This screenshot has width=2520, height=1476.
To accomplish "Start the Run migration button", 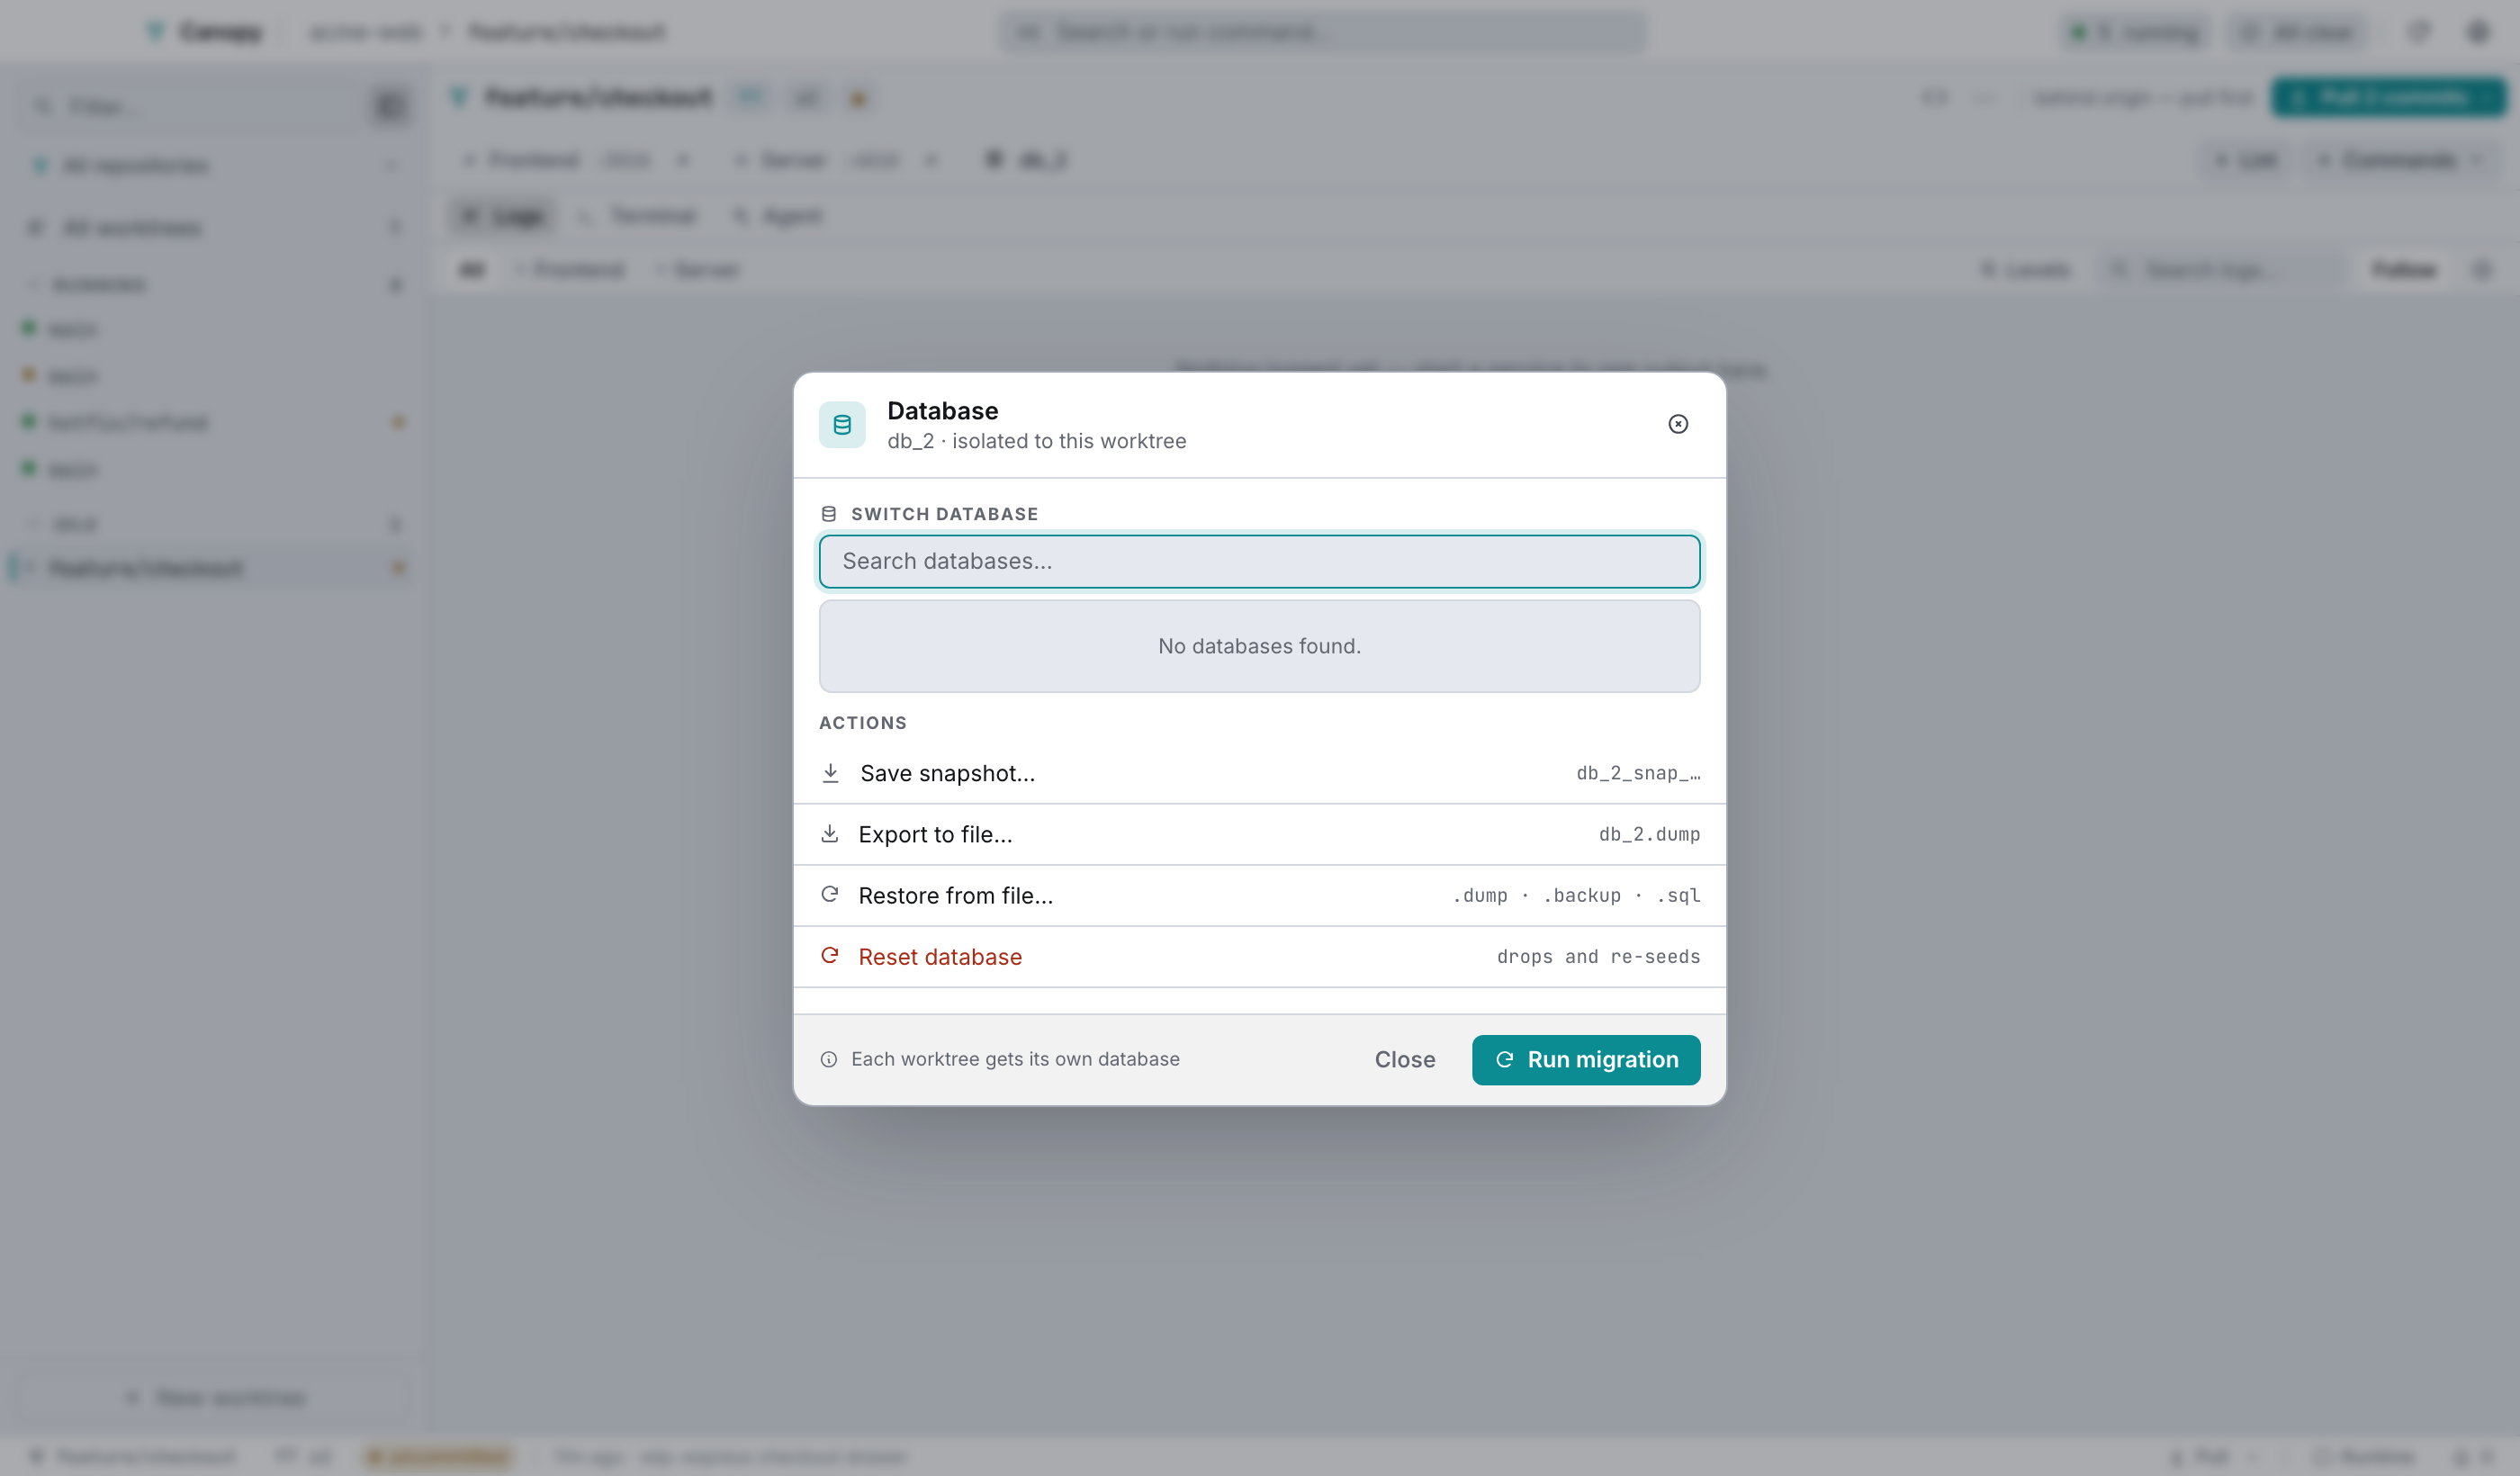I will point(1586,1060).
